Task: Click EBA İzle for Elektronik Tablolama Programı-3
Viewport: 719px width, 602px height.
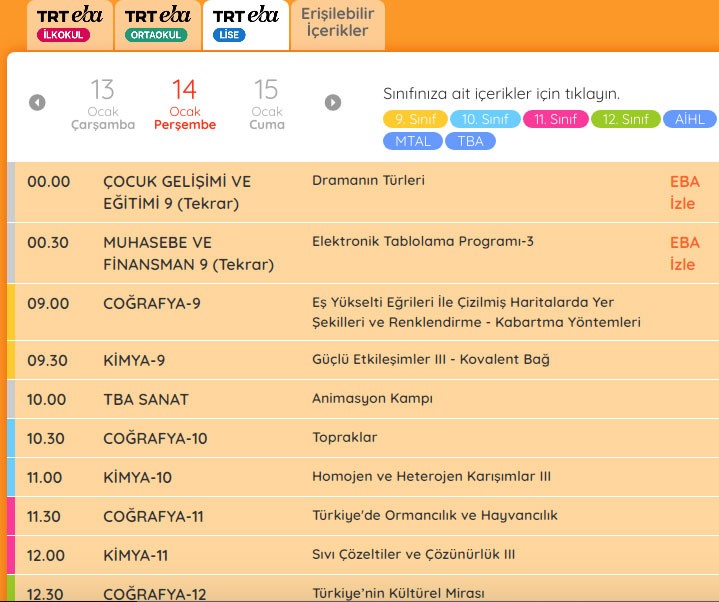Action: [684, 253]
